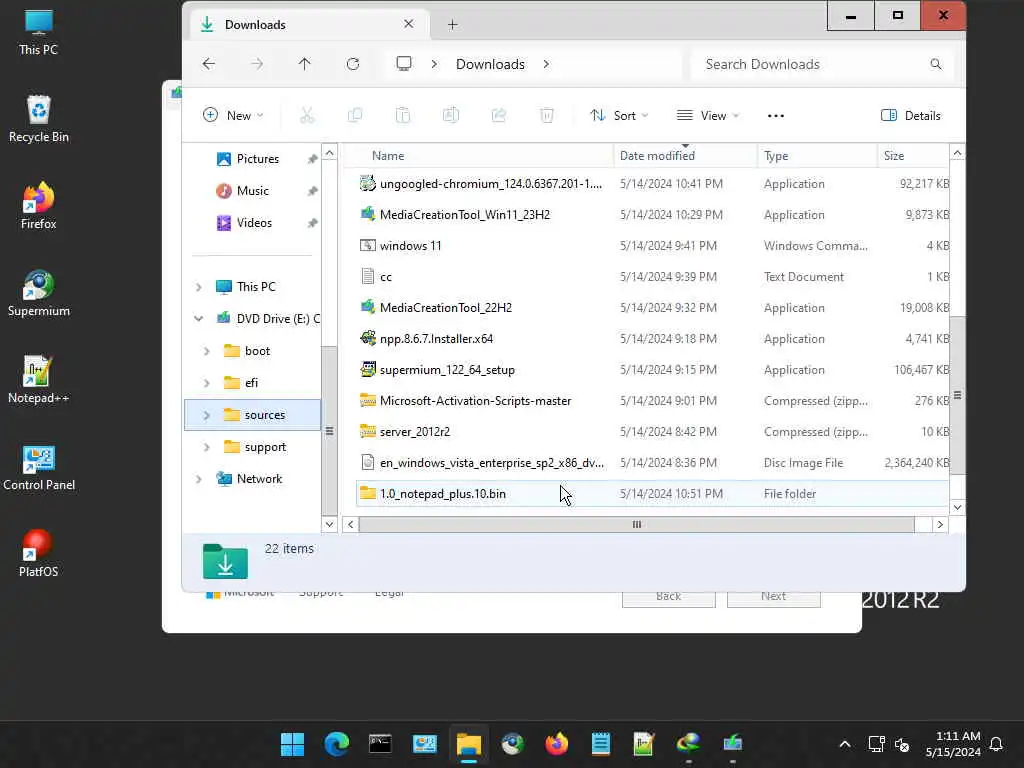Open PlatfOS desktop shortcut
The height and width of the screenshot is (768, 1024).
[x=39, y=554]
